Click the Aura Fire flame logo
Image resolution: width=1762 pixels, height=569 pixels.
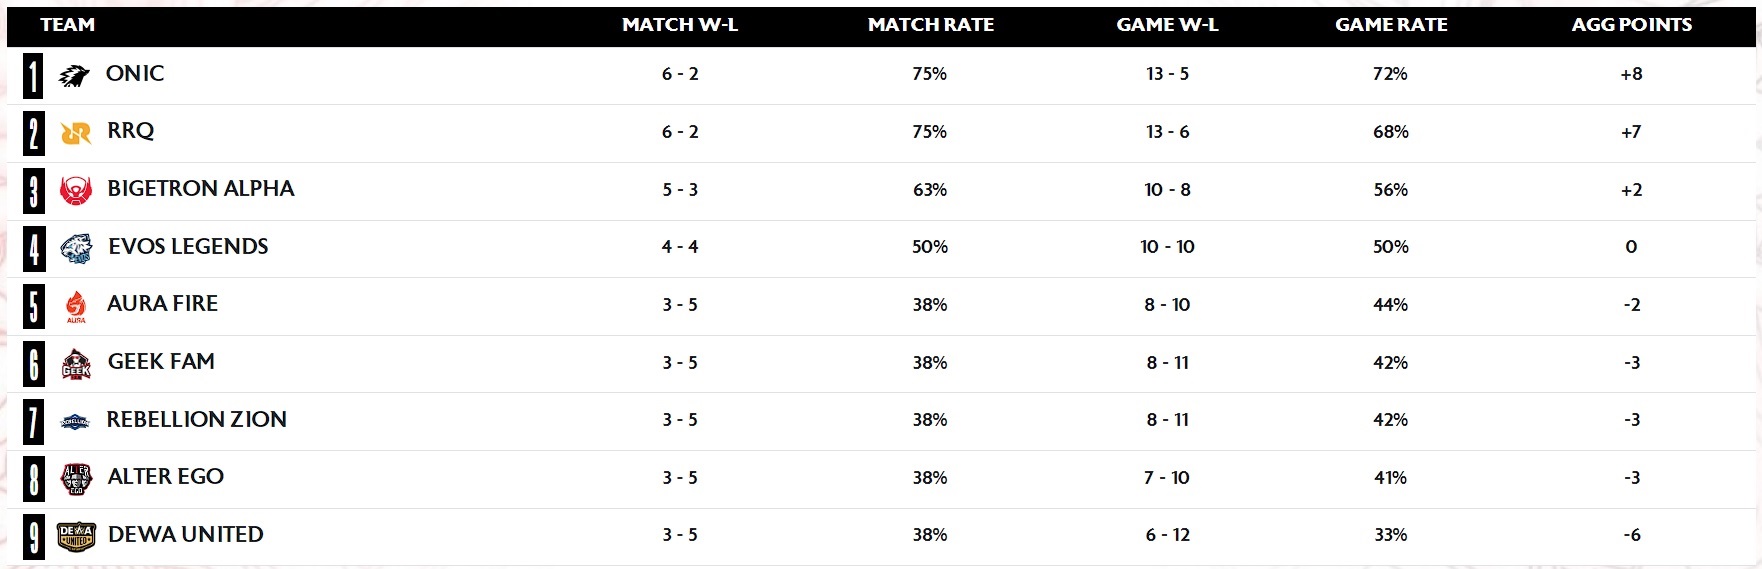point(76,306)
